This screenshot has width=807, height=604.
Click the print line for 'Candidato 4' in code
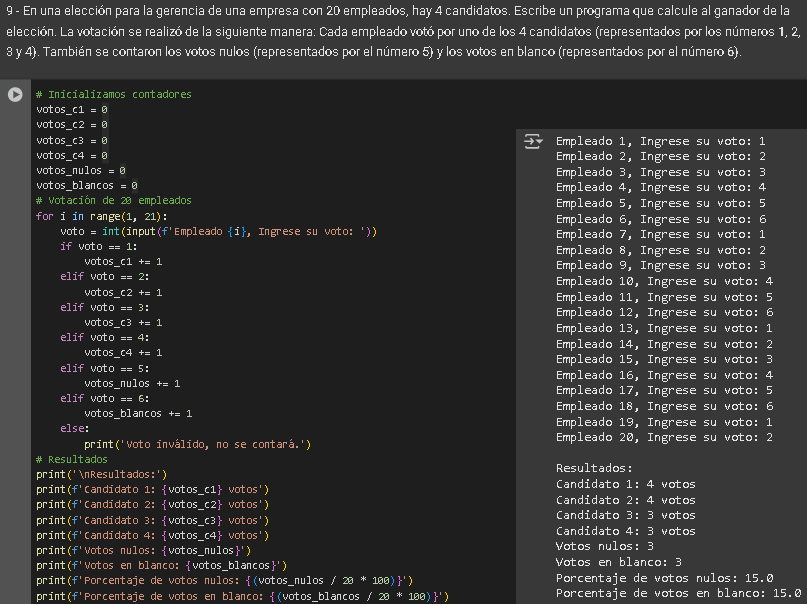tap(153, 535)
